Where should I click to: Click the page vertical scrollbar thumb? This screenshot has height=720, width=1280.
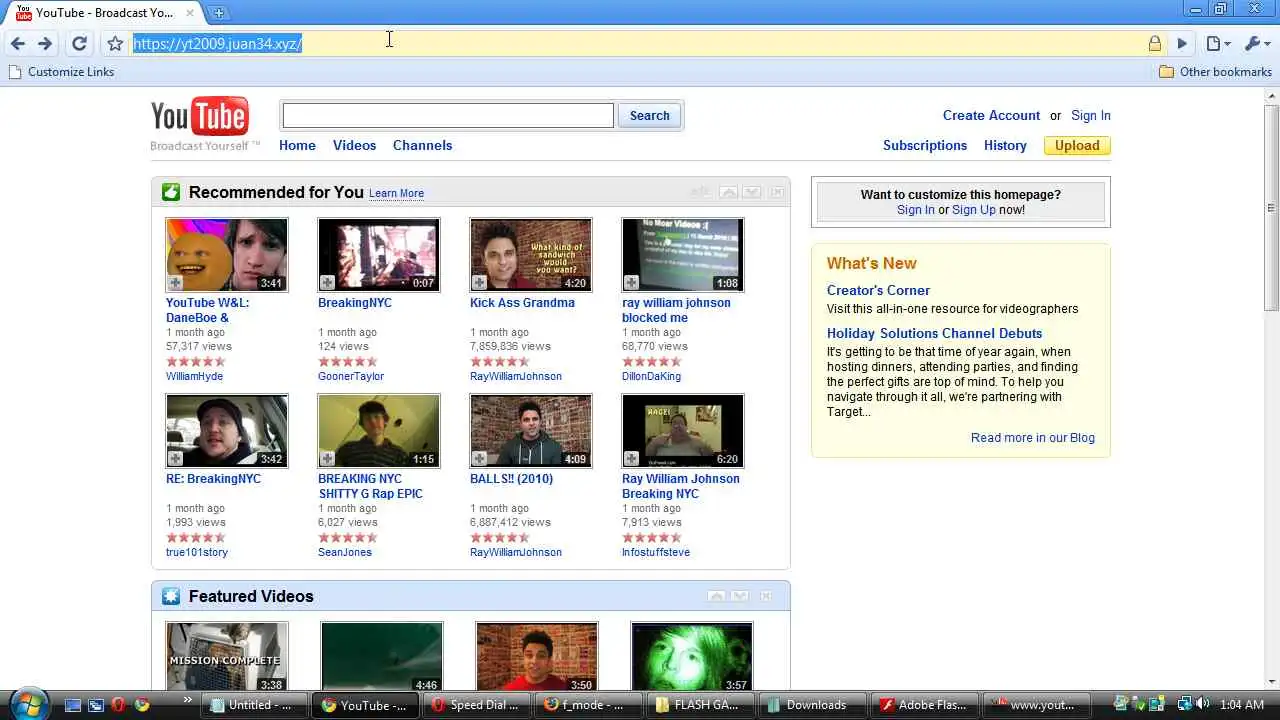coord(1272,207)
